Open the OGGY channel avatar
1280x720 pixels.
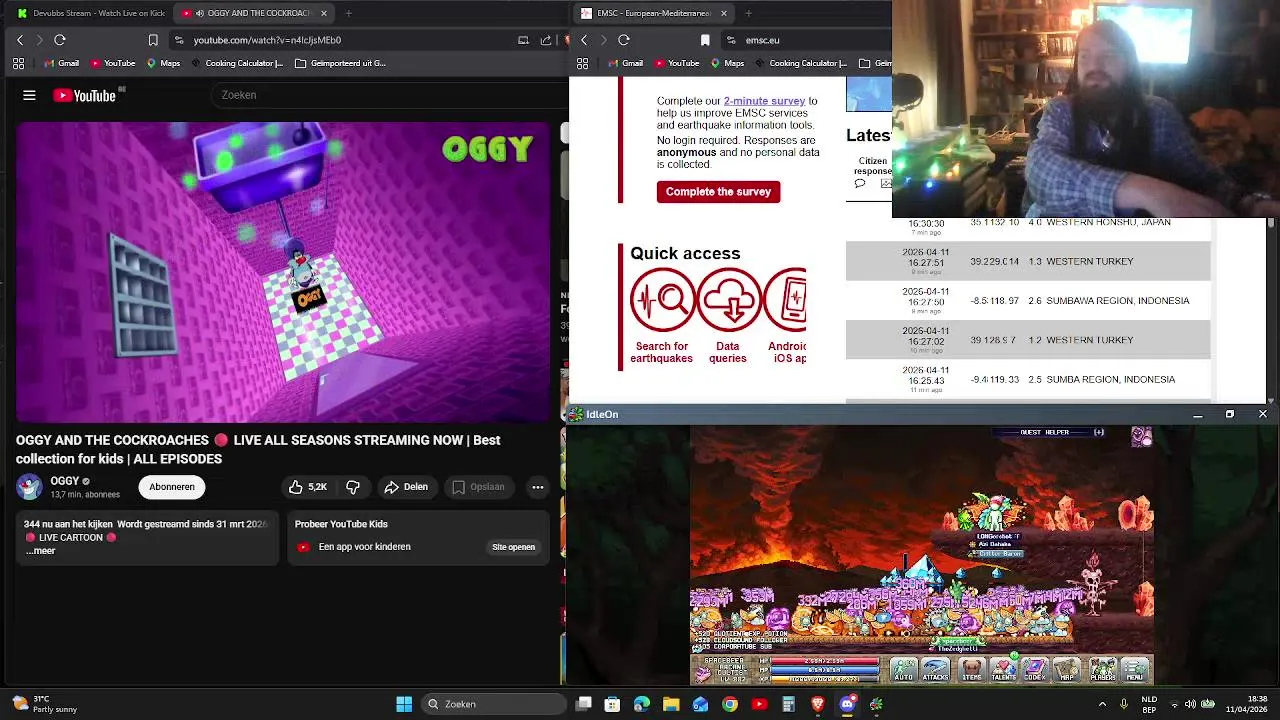click(x=29, y=487)
